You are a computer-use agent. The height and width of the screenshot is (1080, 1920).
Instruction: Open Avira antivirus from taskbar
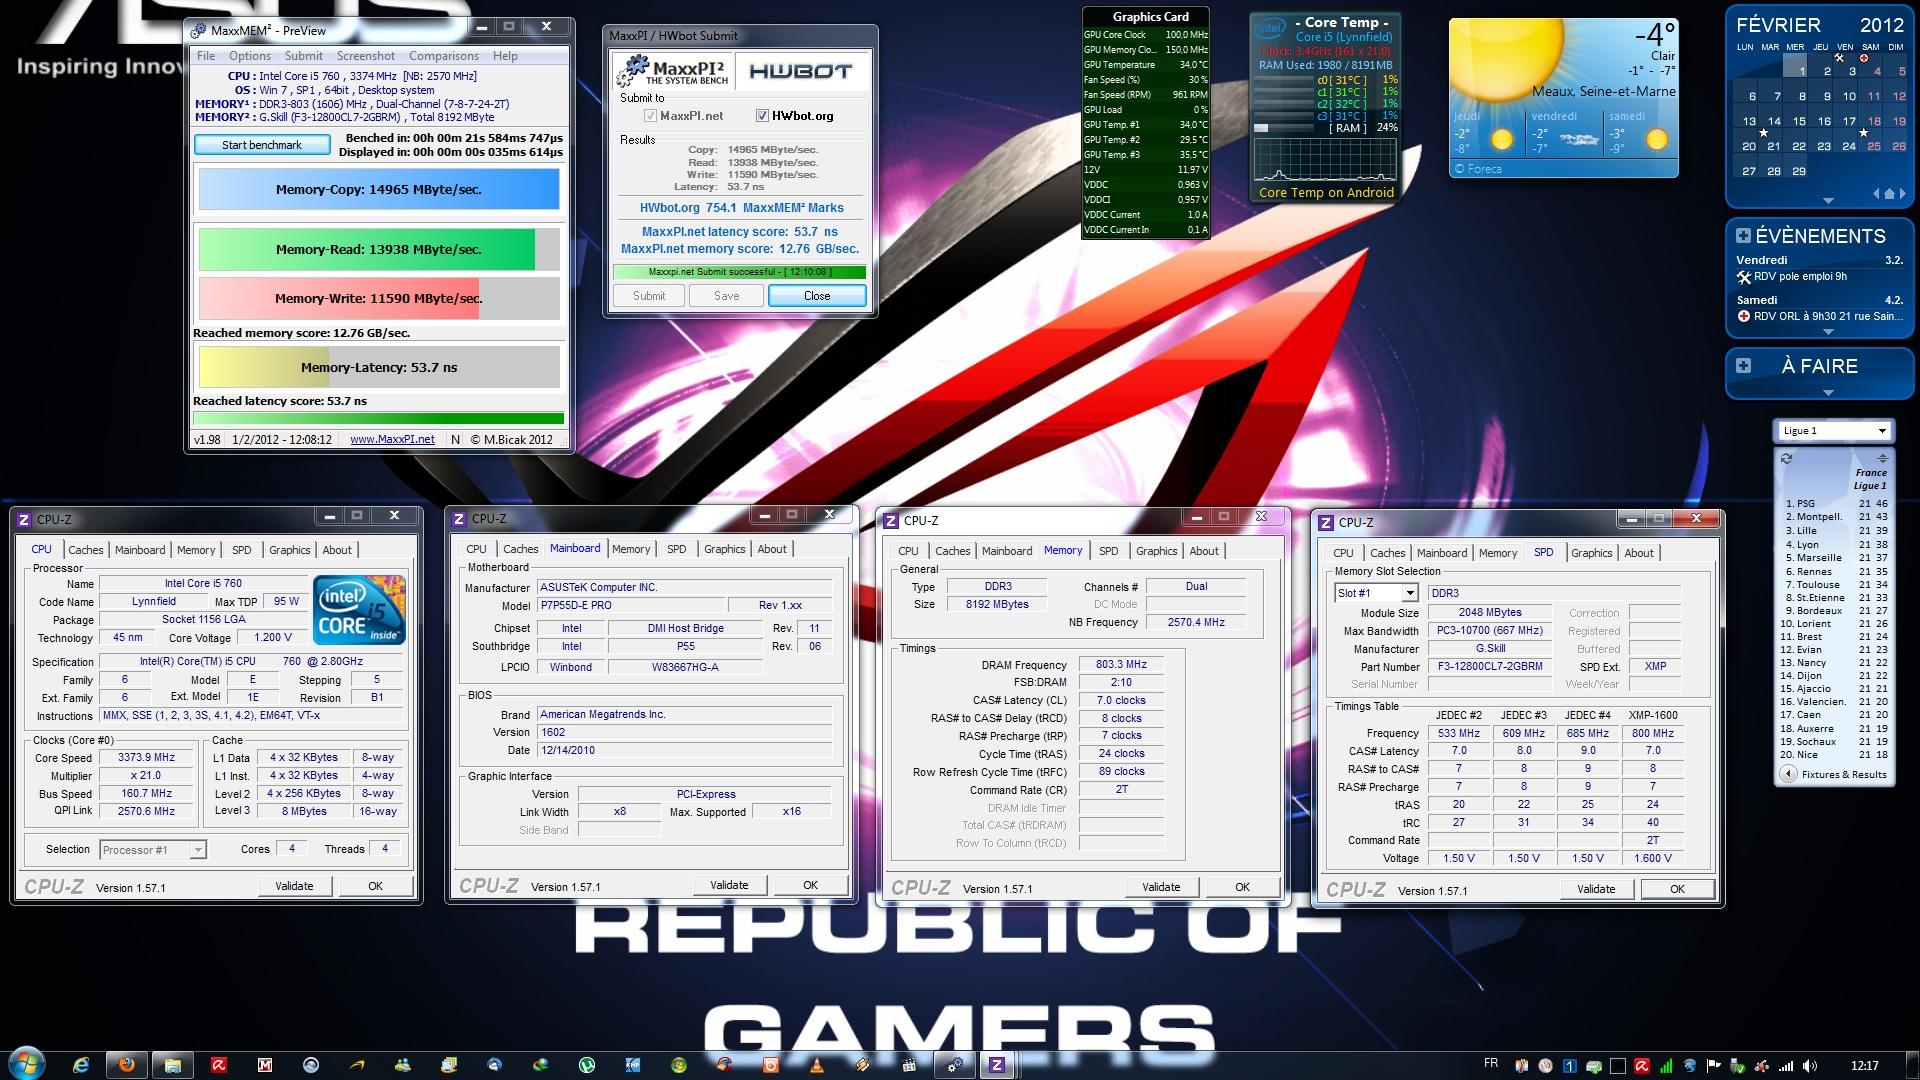click(x=219, y=1065)
